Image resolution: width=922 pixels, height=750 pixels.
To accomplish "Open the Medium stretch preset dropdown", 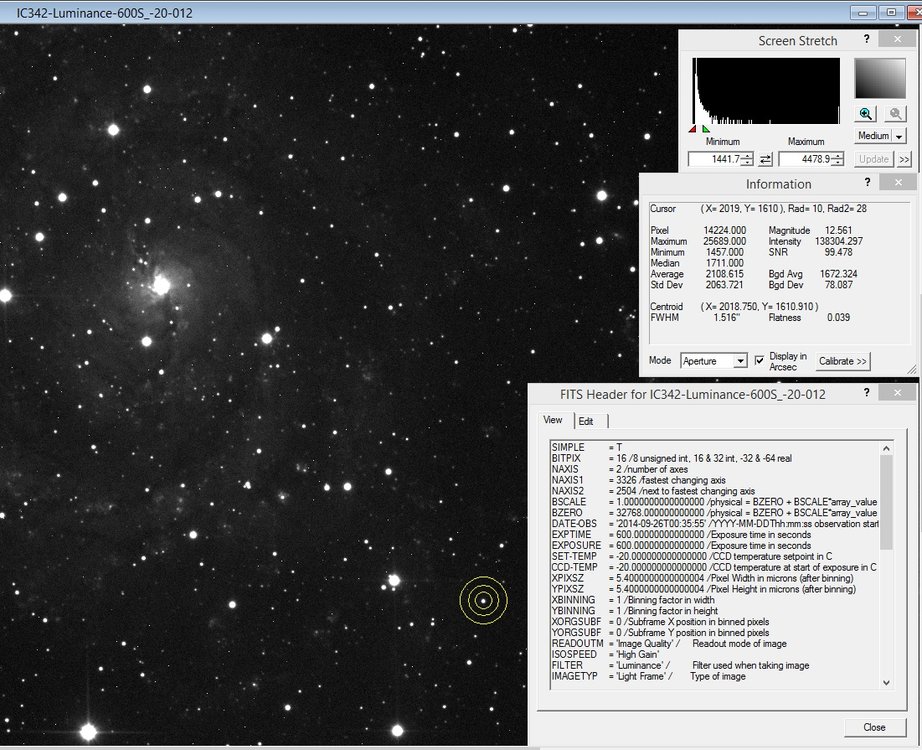I will [898, 136].
